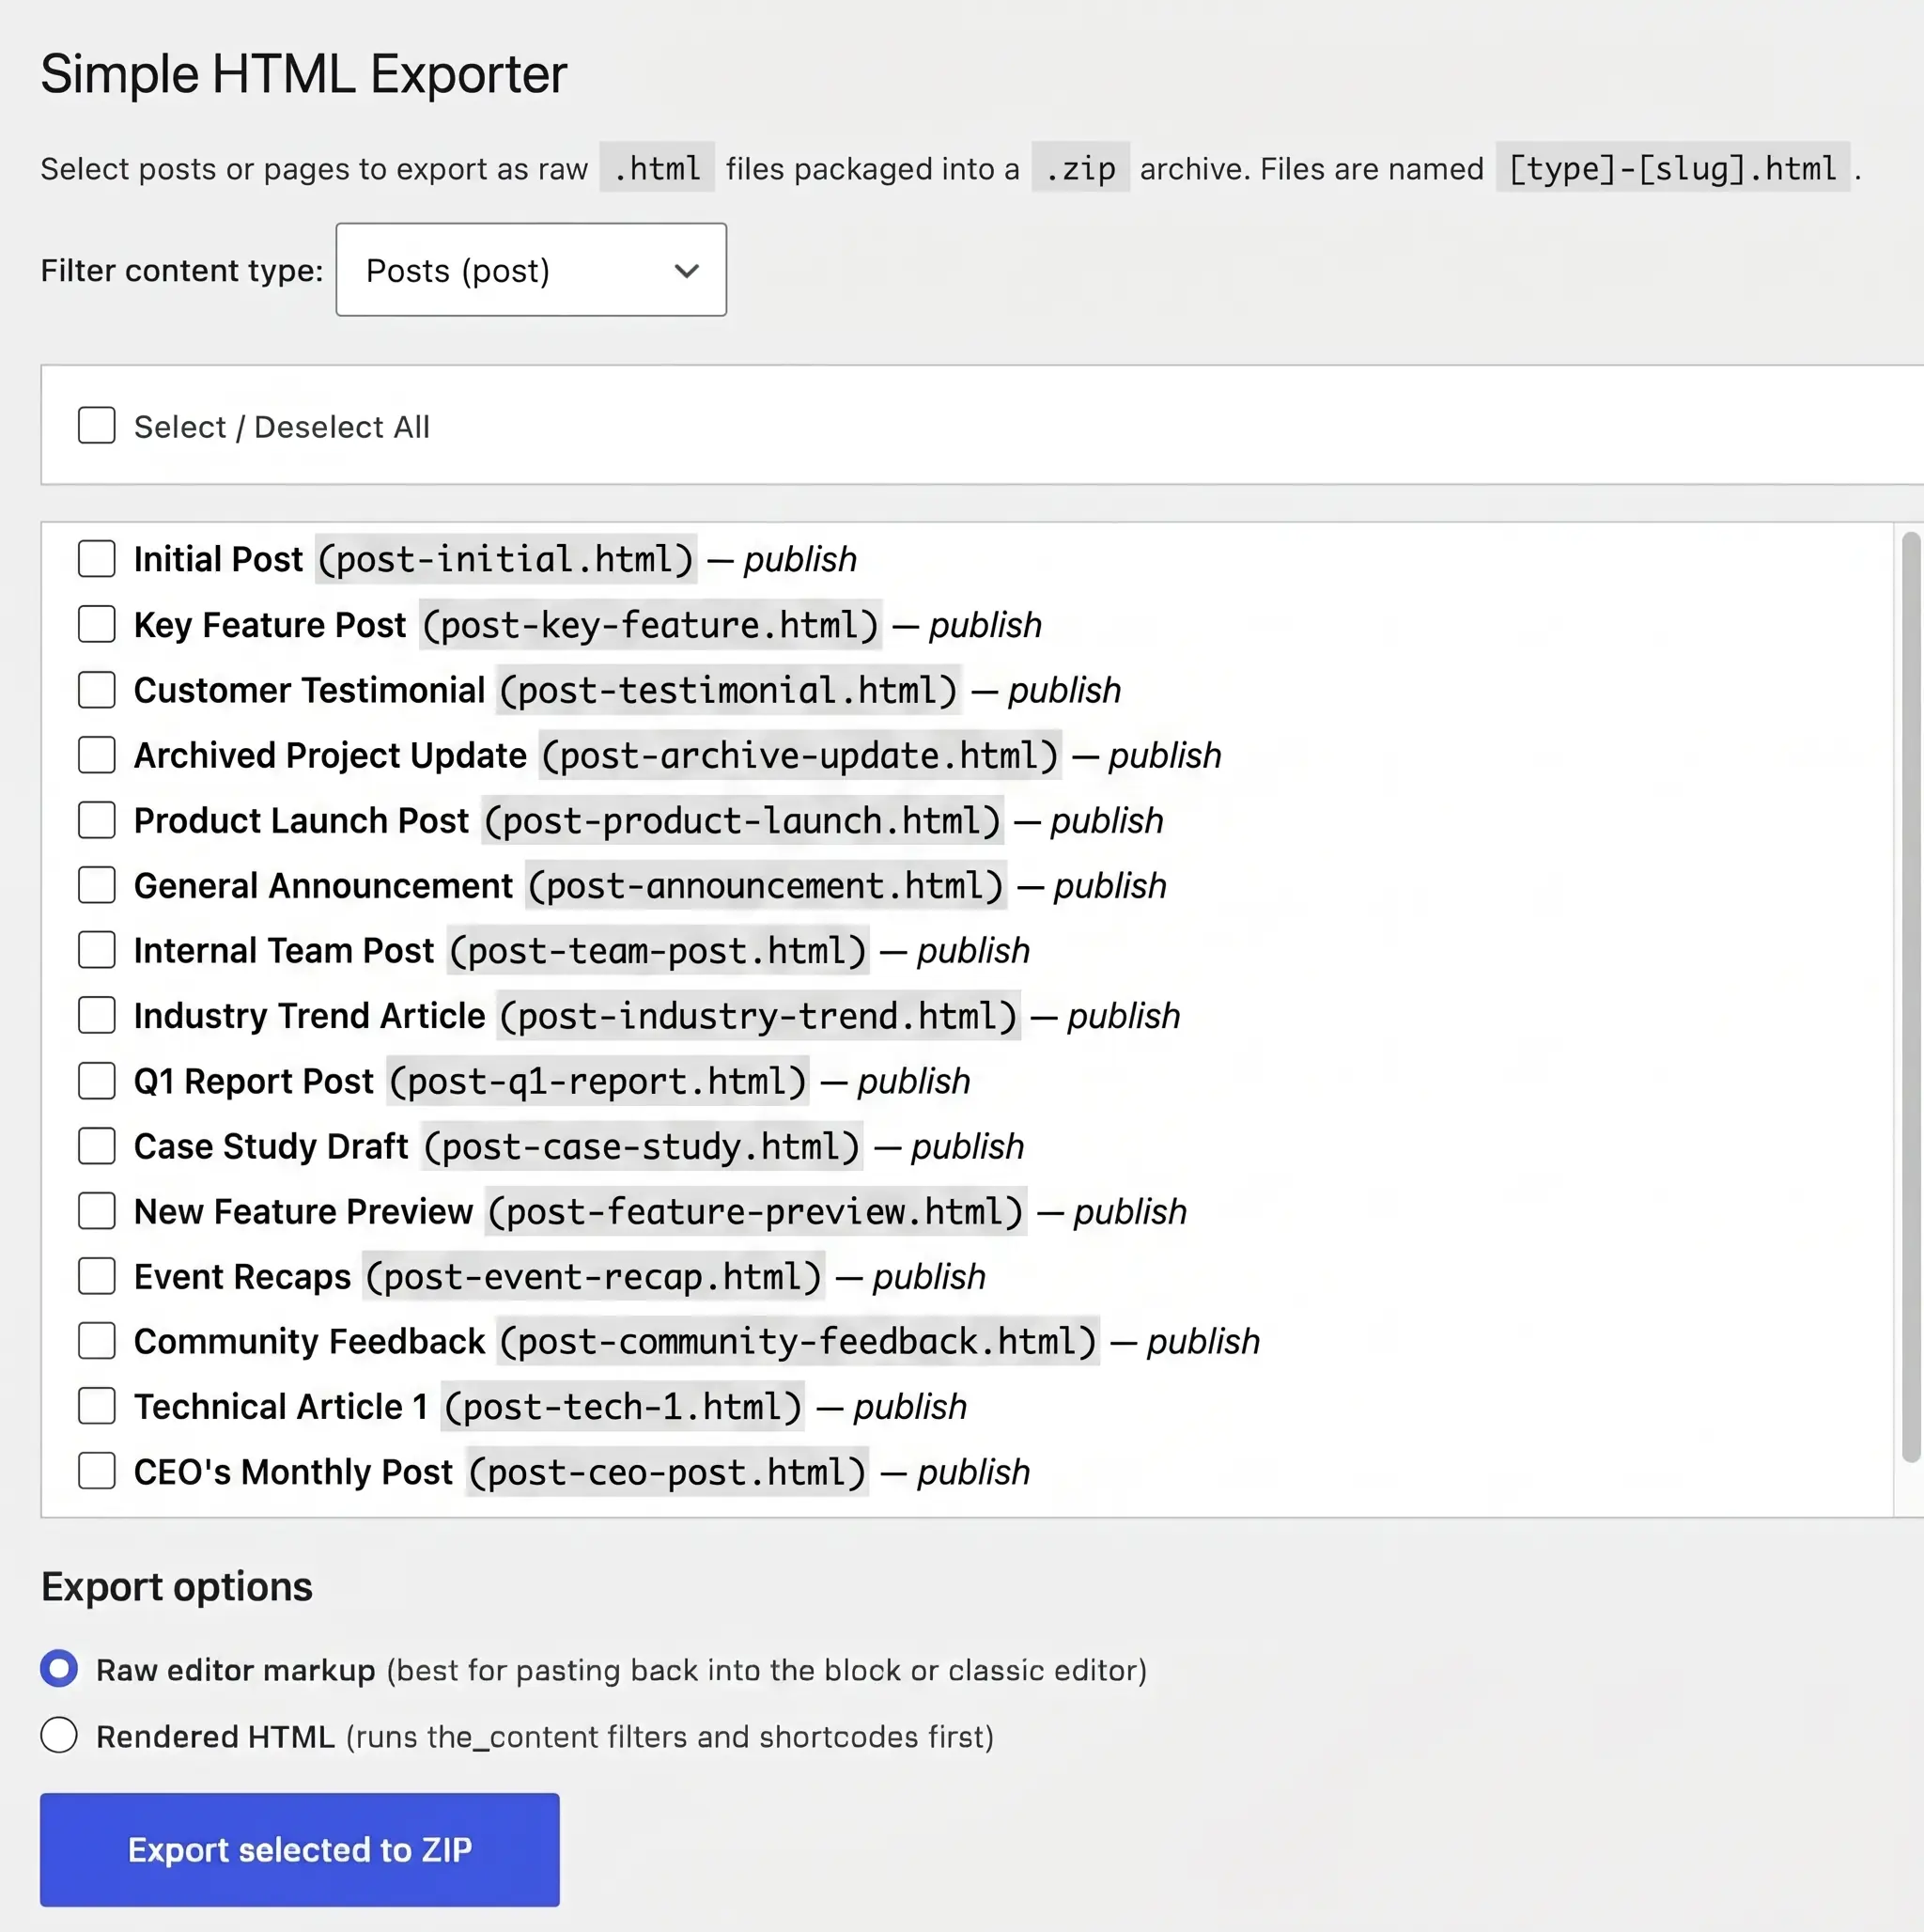Check the Initial Post checkbox

pyautogui.click(x=97, y=559)
